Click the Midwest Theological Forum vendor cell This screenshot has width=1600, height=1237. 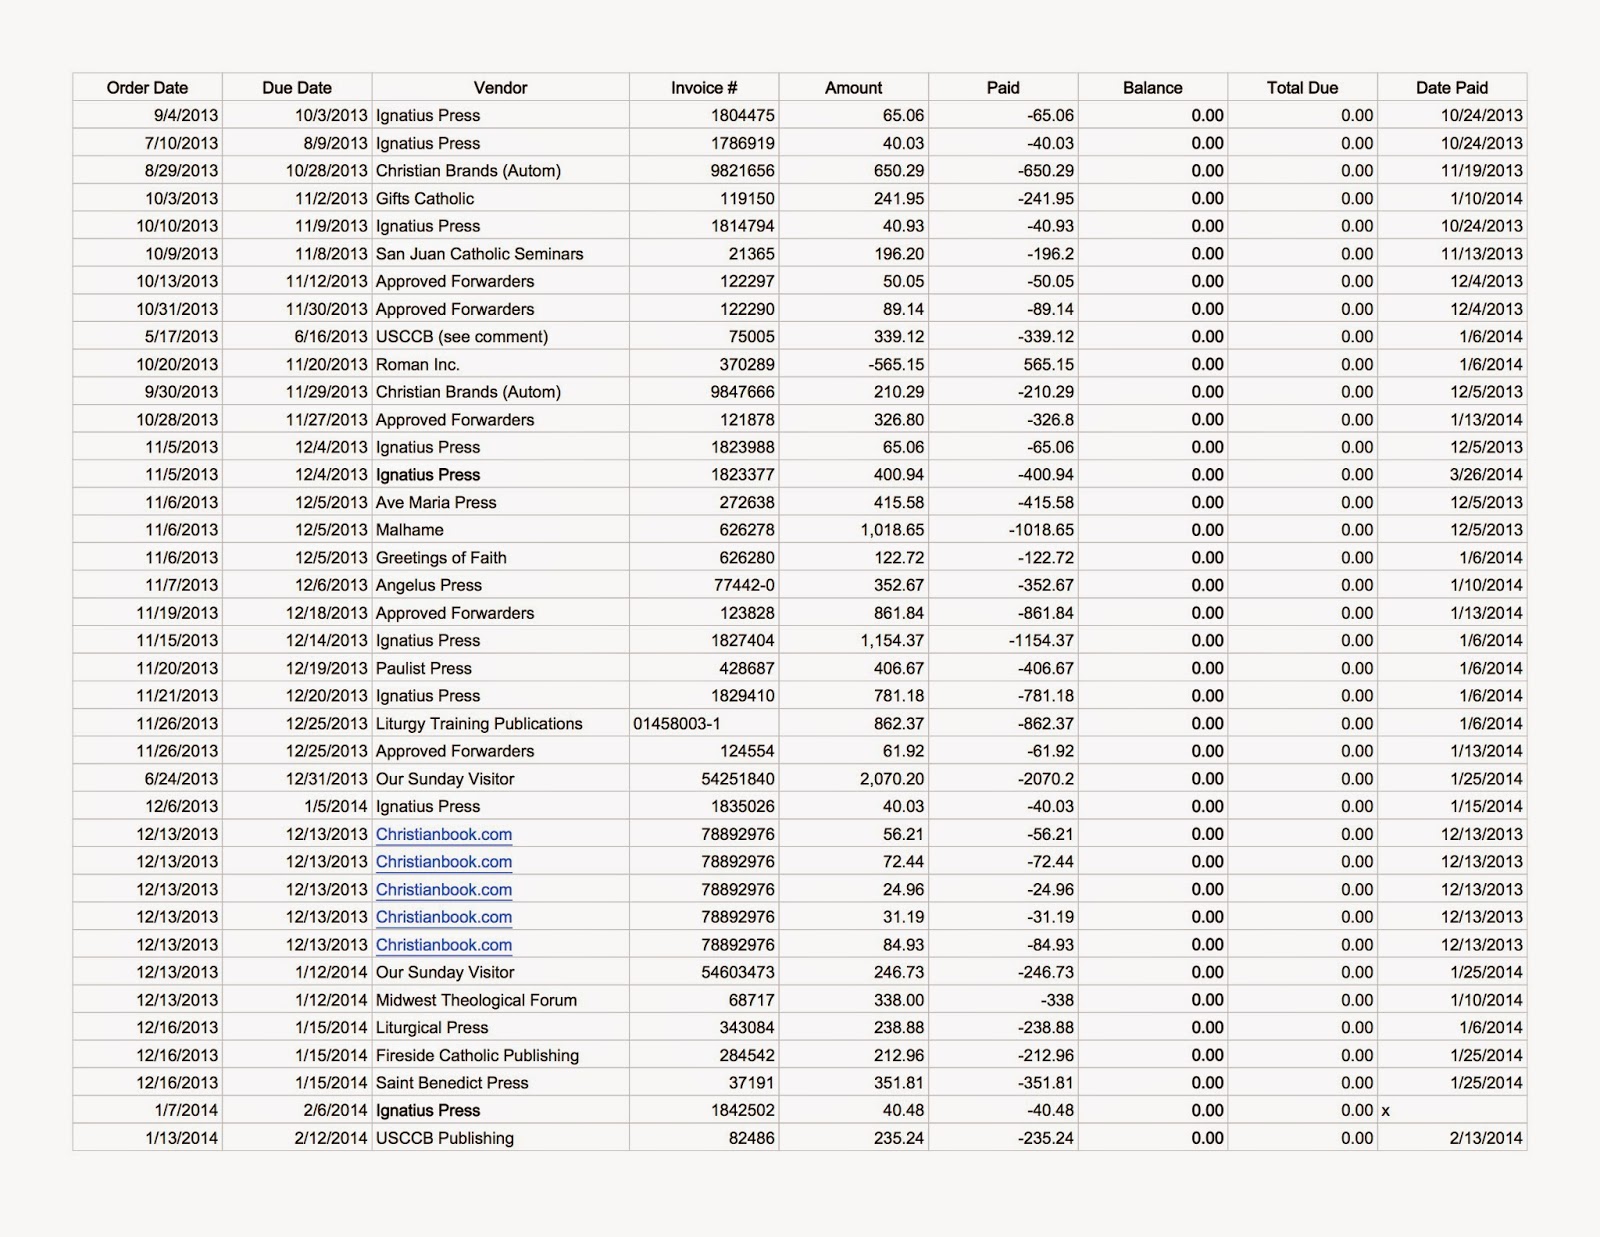tap(500, 1000)
